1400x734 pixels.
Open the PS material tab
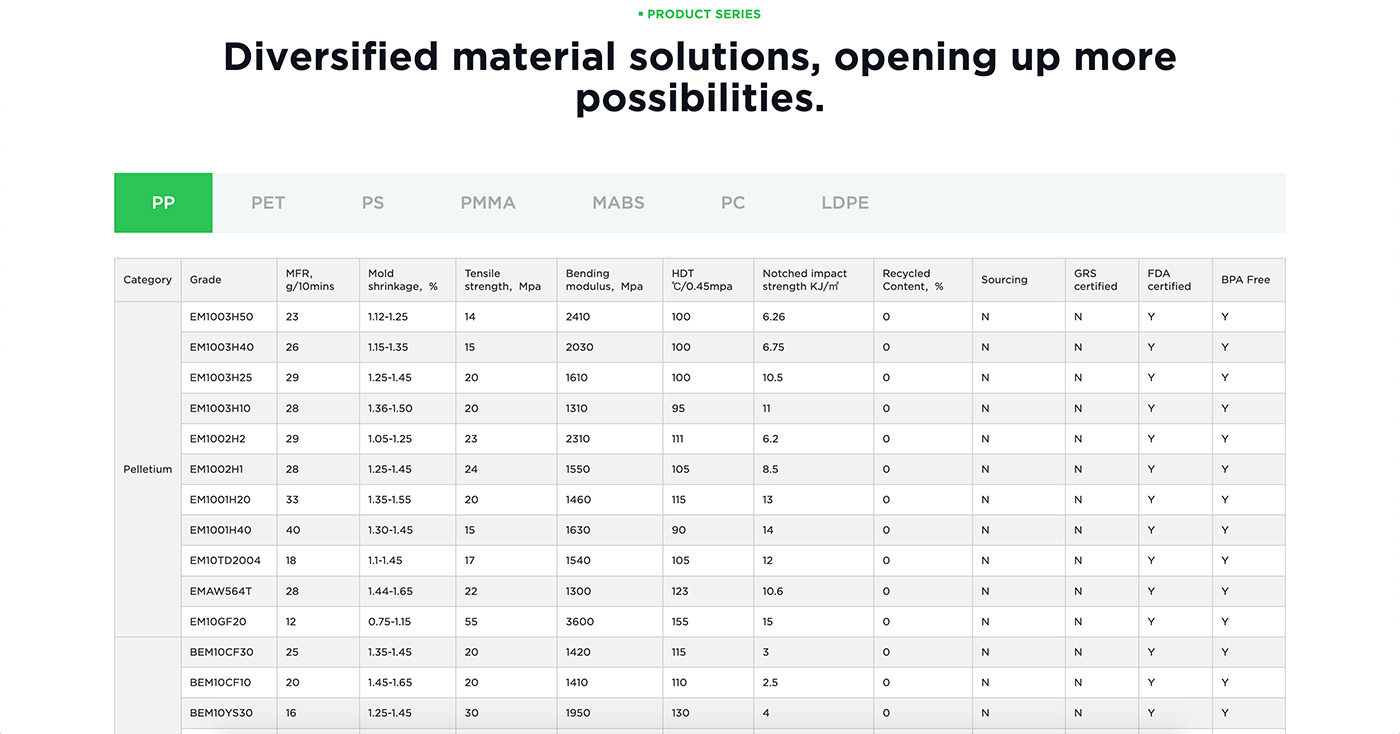click(373, 203)
